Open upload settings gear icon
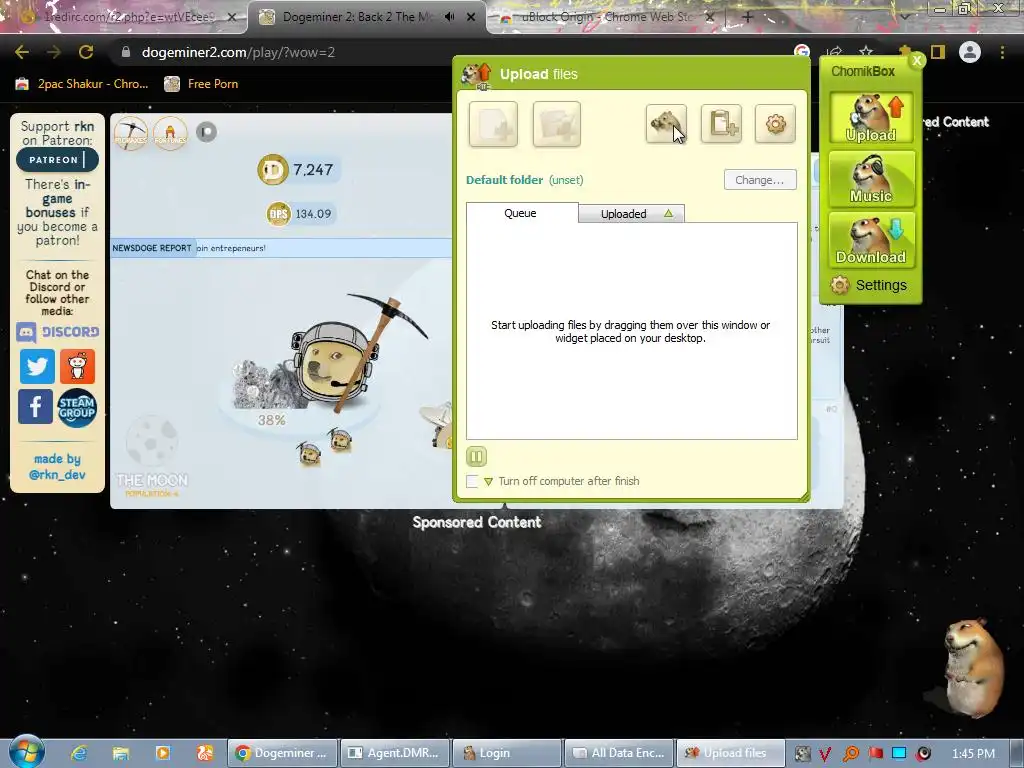 pyautogui.click(x=775, y=123)
